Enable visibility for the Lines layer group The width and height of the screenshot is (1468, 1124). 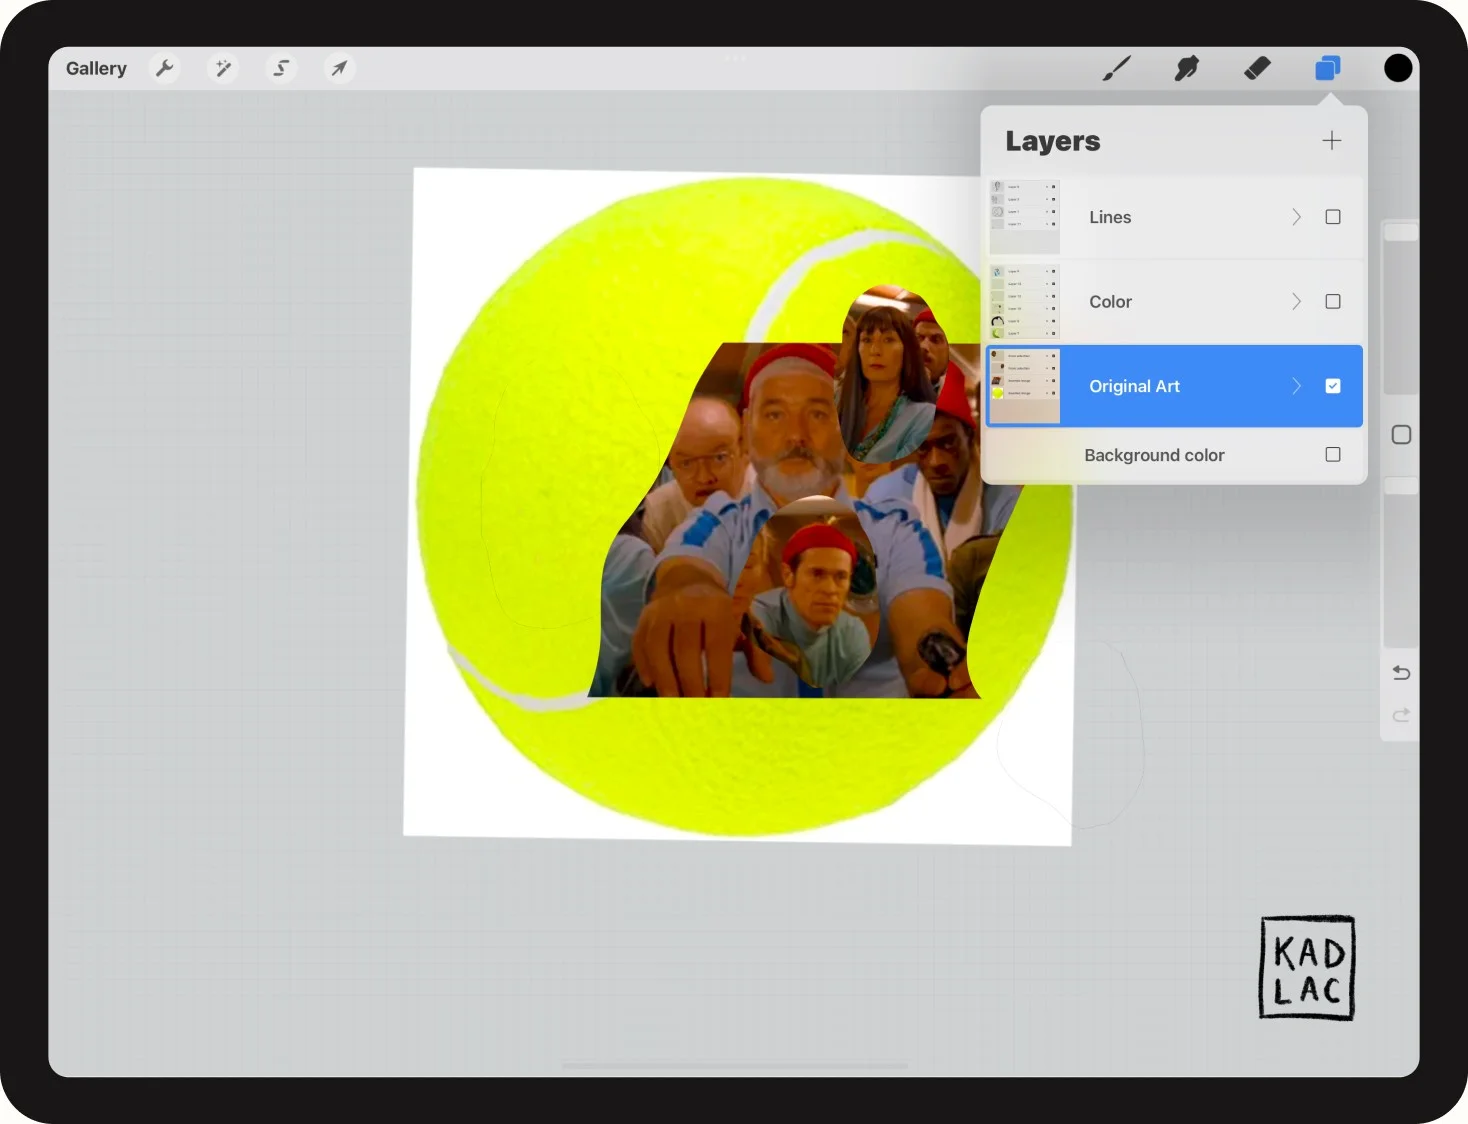(1333, 217)
